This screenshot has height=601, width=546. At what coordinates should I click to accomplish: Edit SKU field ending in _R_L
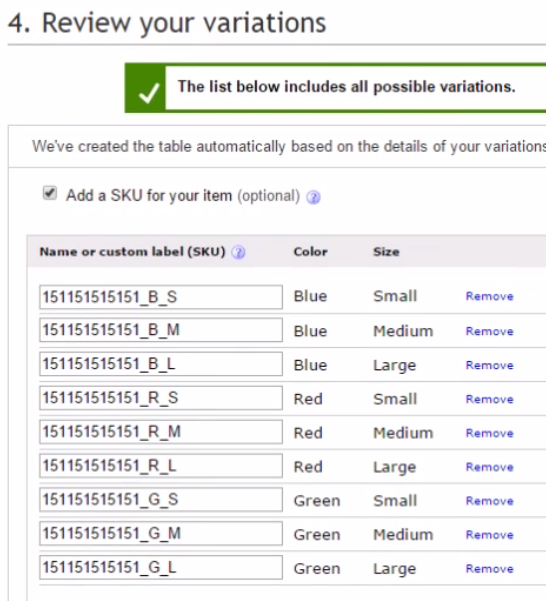pos(161,466)
